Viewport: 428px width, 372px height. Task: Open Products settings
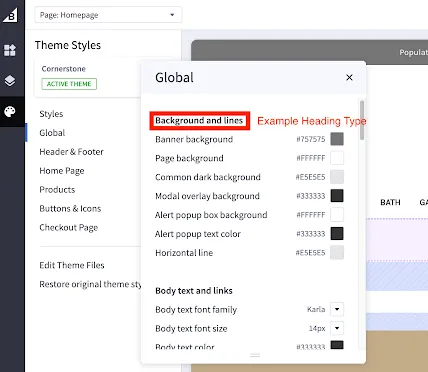click(x=57, y=190)
